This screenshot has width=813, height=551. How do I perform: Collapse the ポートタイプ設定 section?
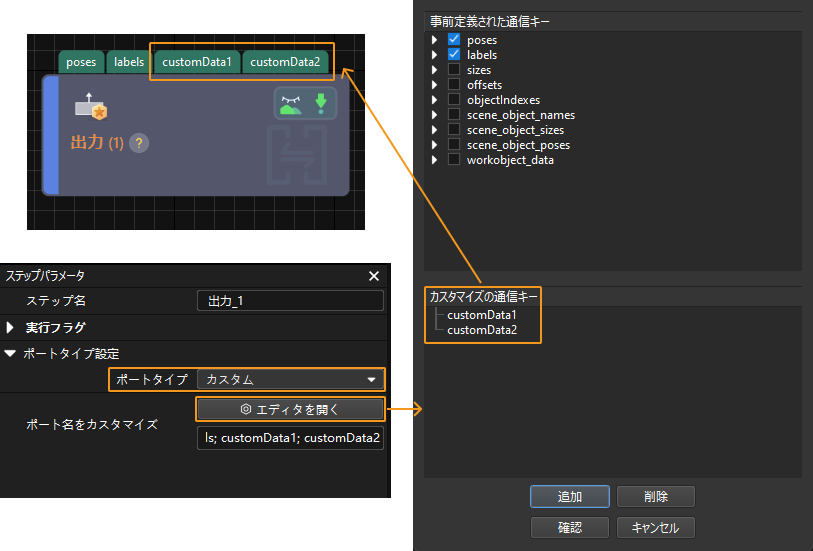11,353
